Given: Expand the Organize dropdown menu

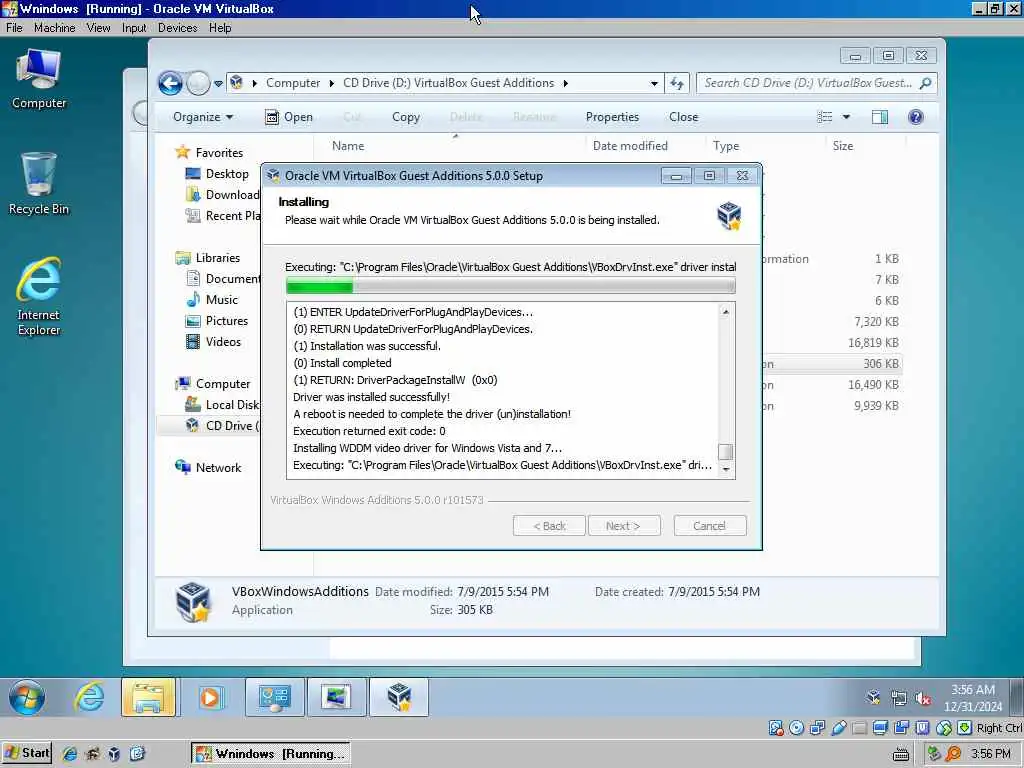Looking at the screenshot, I should [202, 117].
